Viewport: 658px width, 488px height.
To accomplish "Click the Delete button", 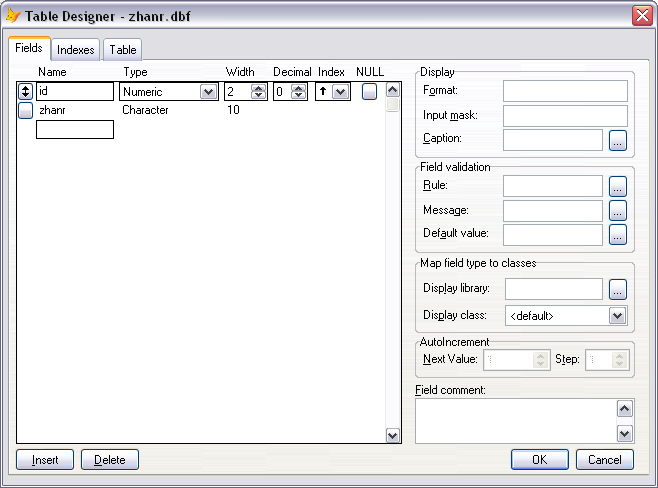I will [x=110, y=459].
